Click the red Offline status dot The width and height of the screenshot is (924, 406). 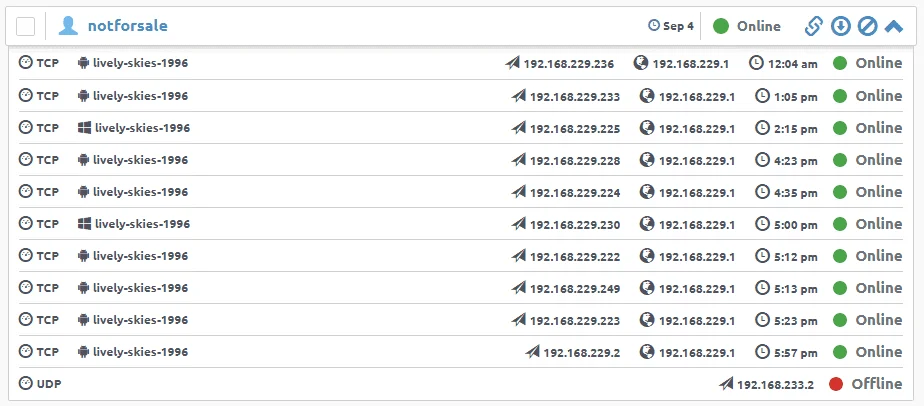click(x=836, y=384)
